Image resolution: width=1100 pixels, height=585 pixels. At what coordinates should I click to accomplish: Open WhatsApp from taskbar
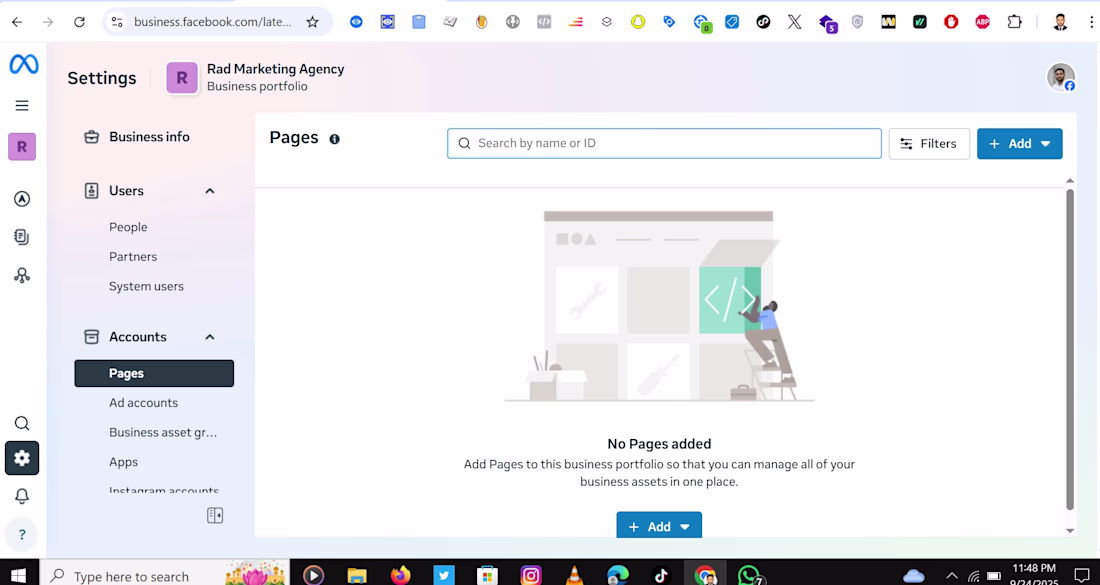click(749, 576)
